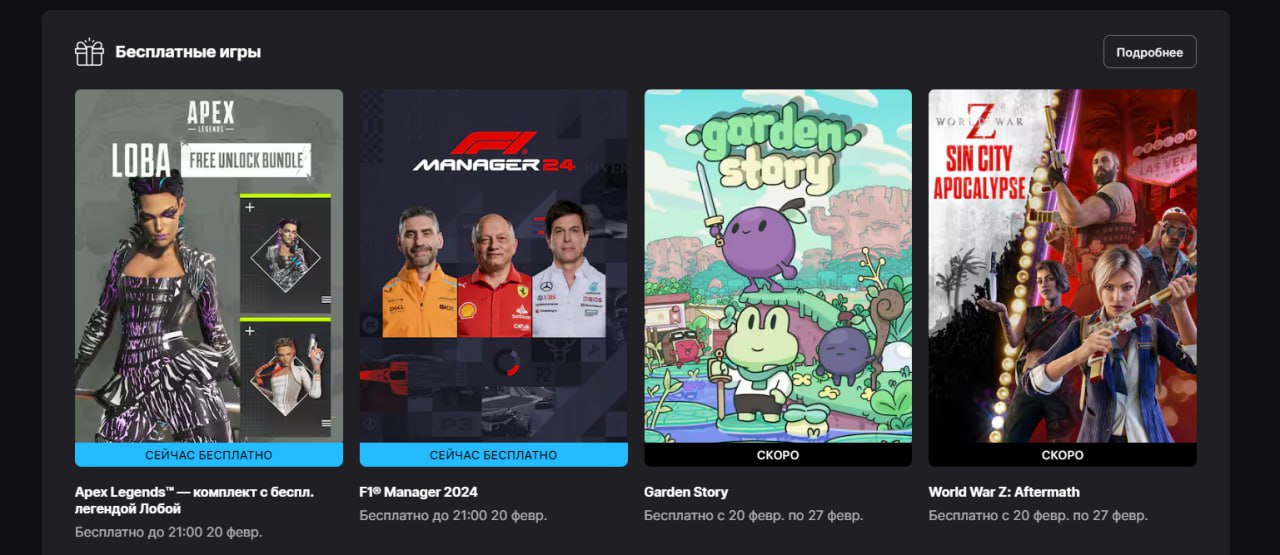1280x555 pixels.
Task: Click СЕЙЧАС БЕСПЛАТНО banner under F1 Manager
Action: [494, 455]
